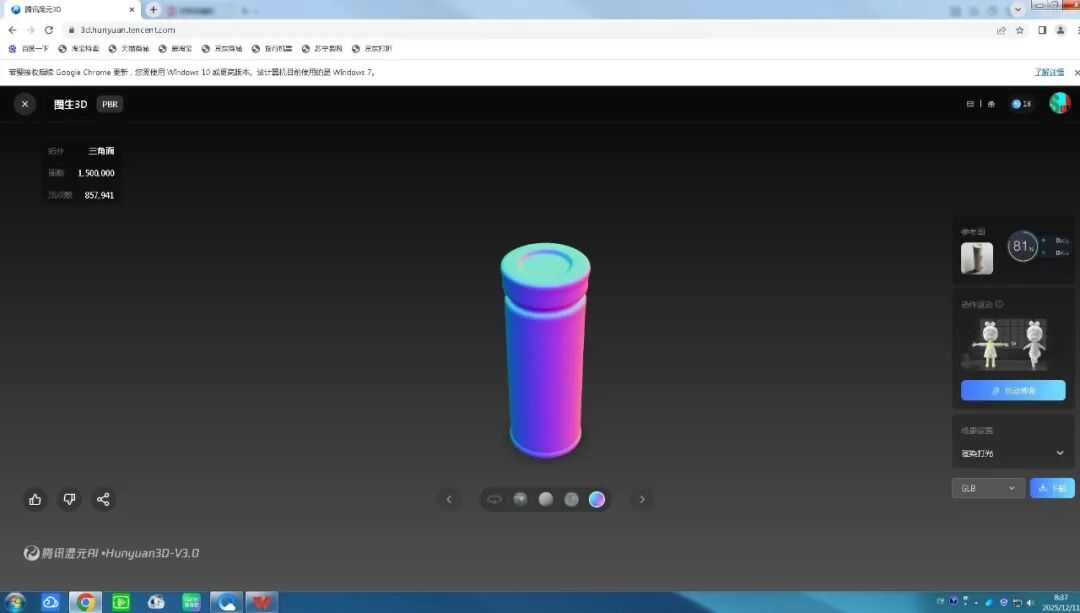This screenshot has height=613, width=1080.
Task: Click the thumbs-up like icon
Action: [x=35, y=499]
